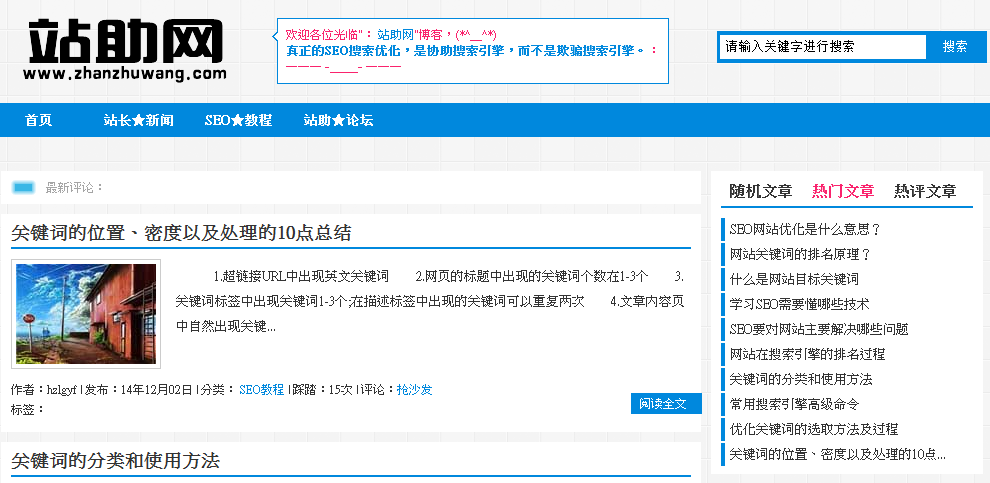Open the article thumbnail with the red house

click(x=86, y=314)
